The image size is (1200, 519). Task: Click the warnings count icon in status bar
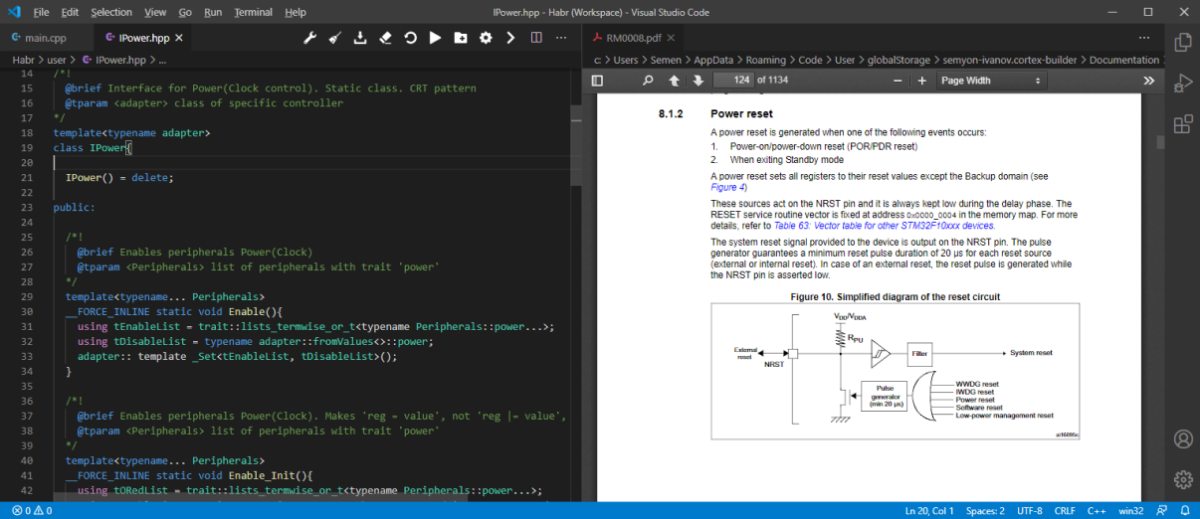coord(39,510)
